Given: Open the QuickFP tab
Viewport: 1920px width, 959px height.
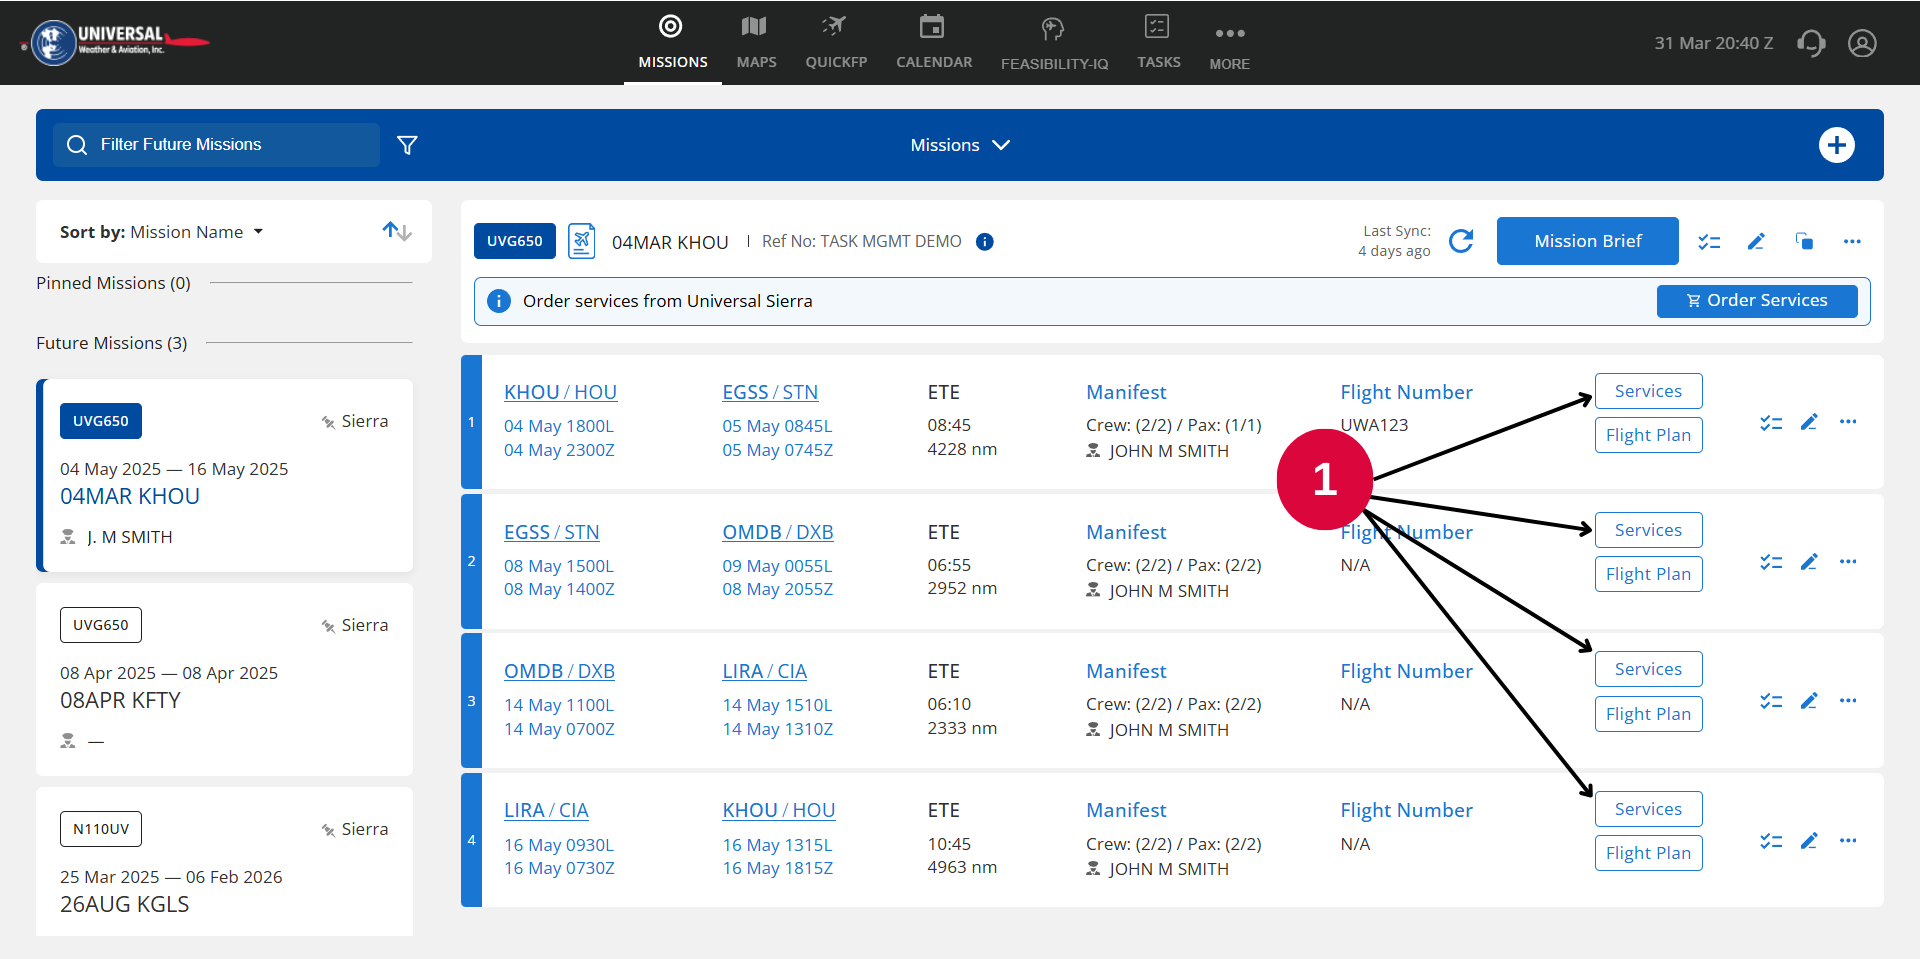Looking at the screenshot, I should click(836, 43).
